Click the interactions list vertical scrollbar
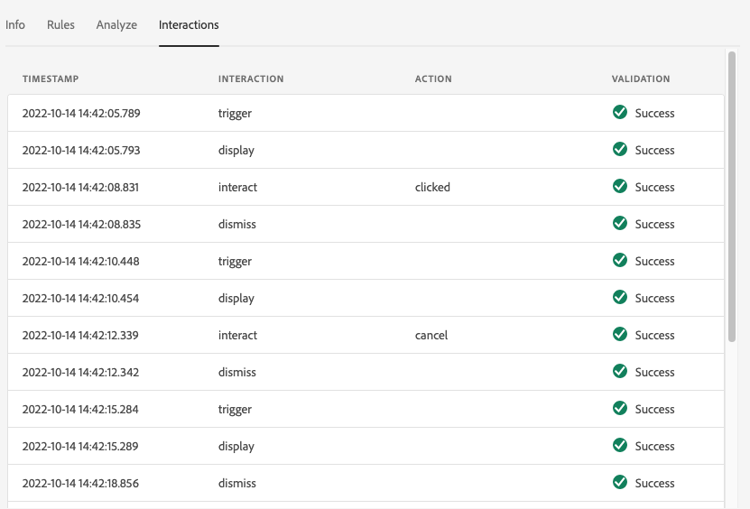 click(733, 200)
